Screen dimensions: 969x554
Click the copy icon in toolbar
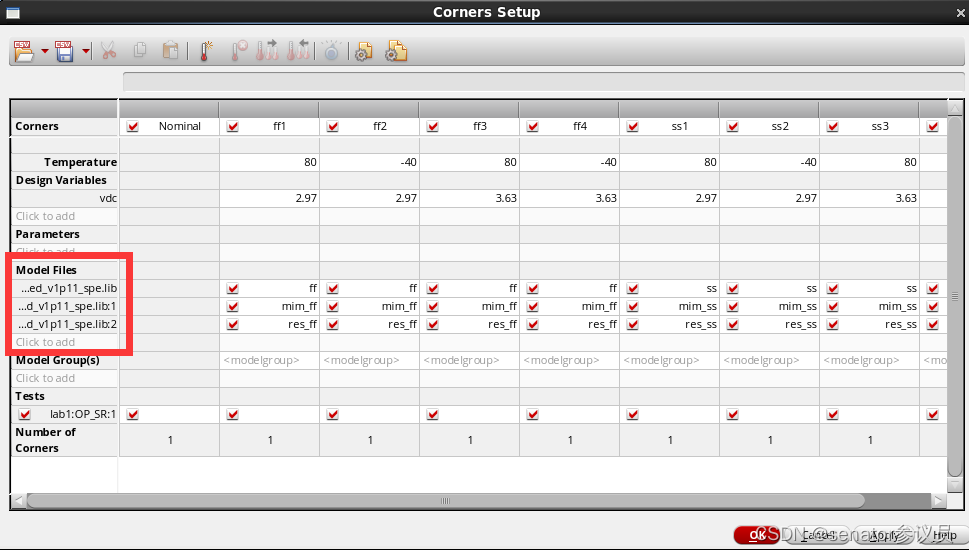(x=140, y=51)
